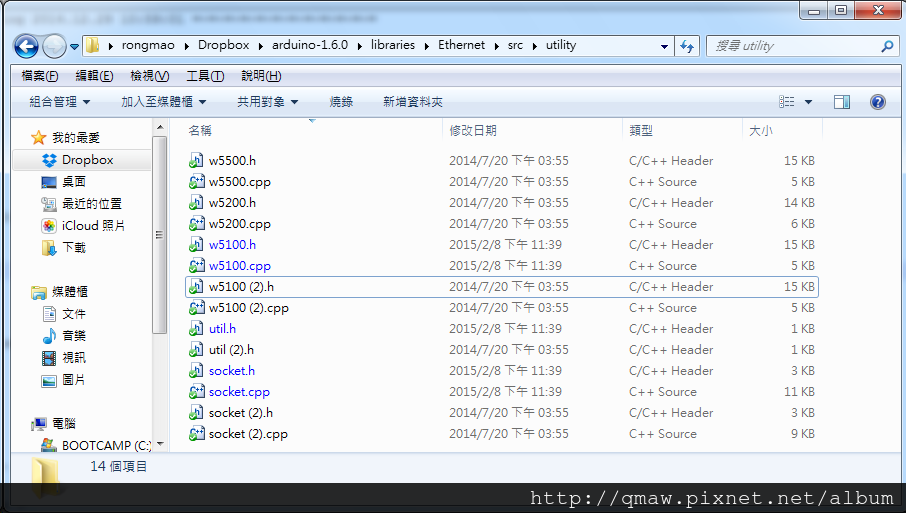Open the view options dropdown arrow
The width and height of the screenshot is (906, 513).
(x=808, y=102)
